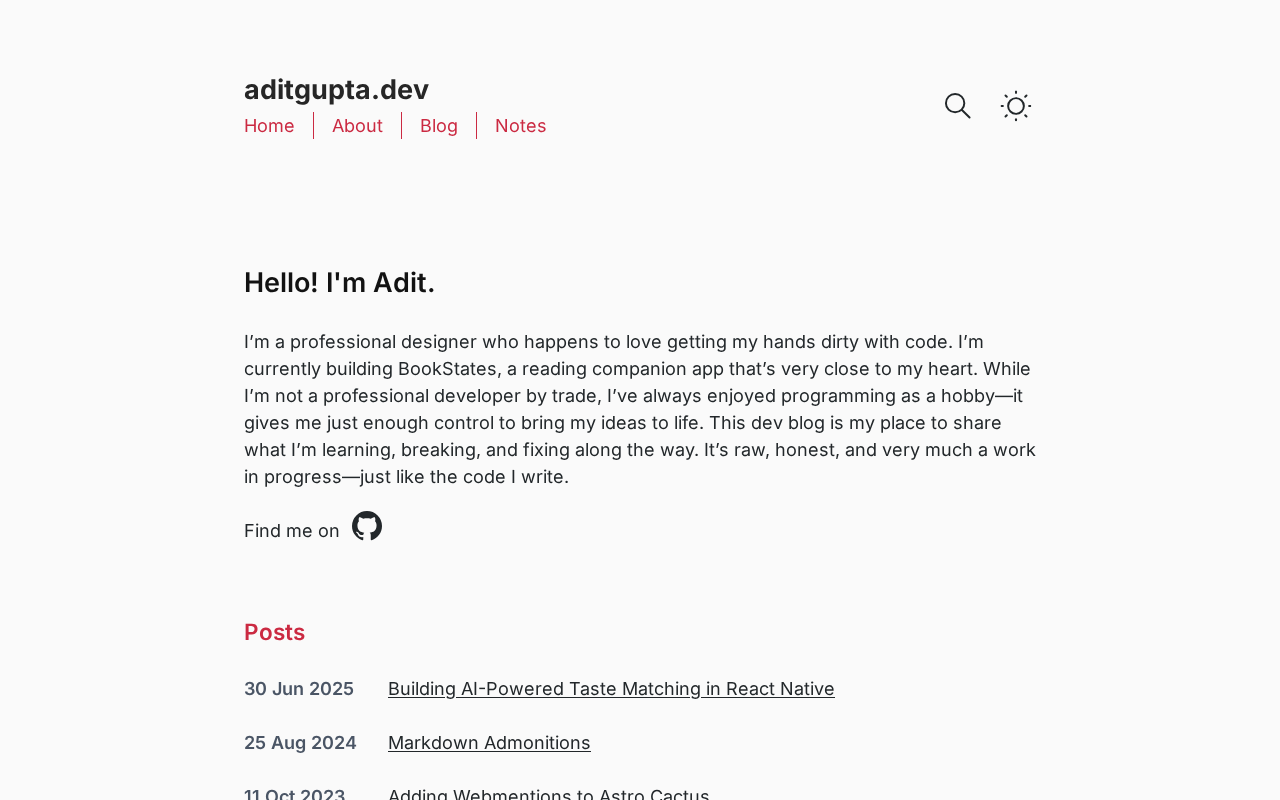Viewport: 1280px width, 800px height.
Task: Navigate to the Blog section
Action: click(x=439, y=126)
